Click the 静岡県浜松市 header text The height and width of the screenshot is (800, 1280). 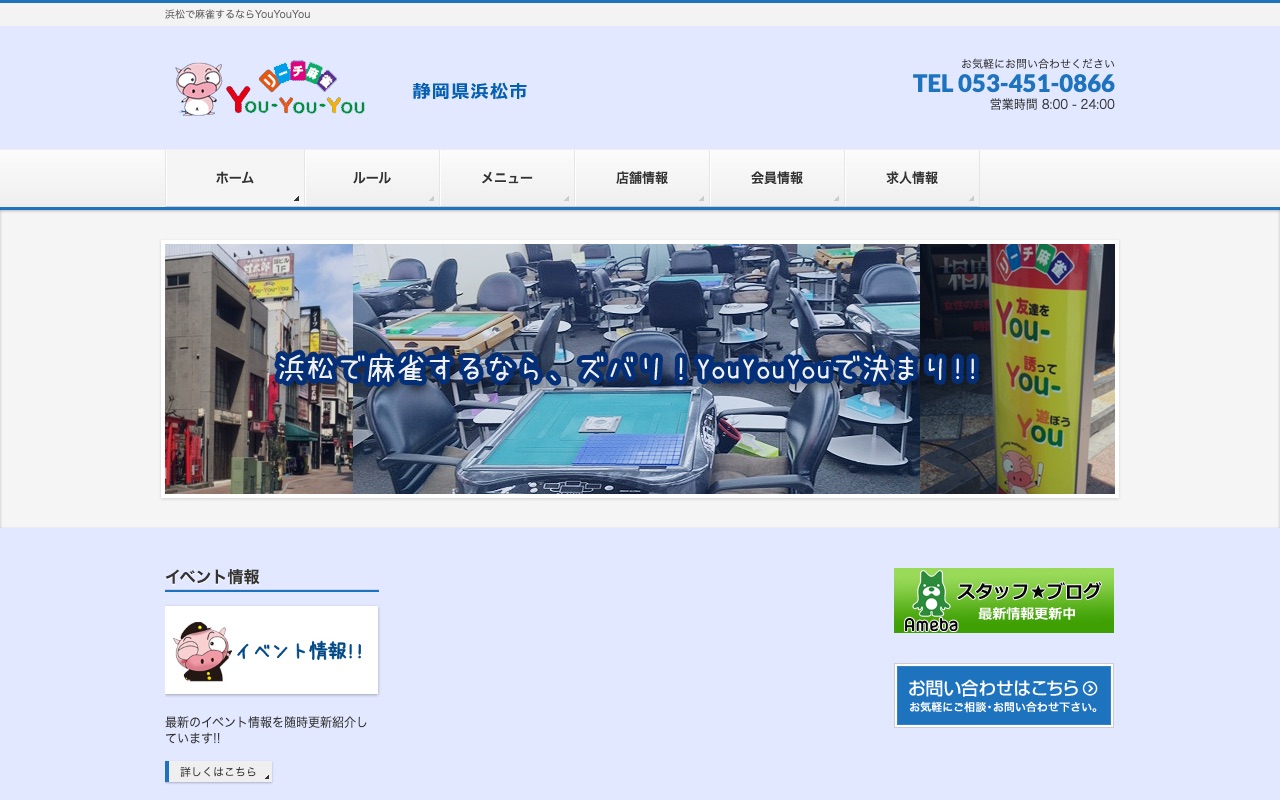(469, 91)
